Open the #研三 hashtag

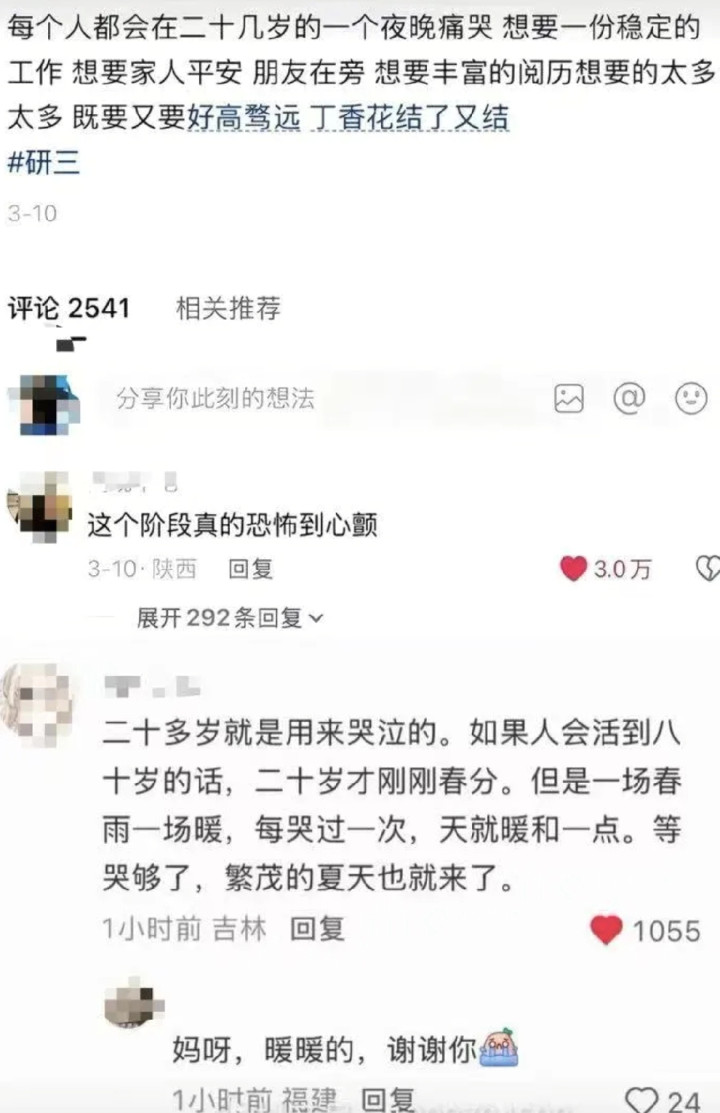(43, 163)
